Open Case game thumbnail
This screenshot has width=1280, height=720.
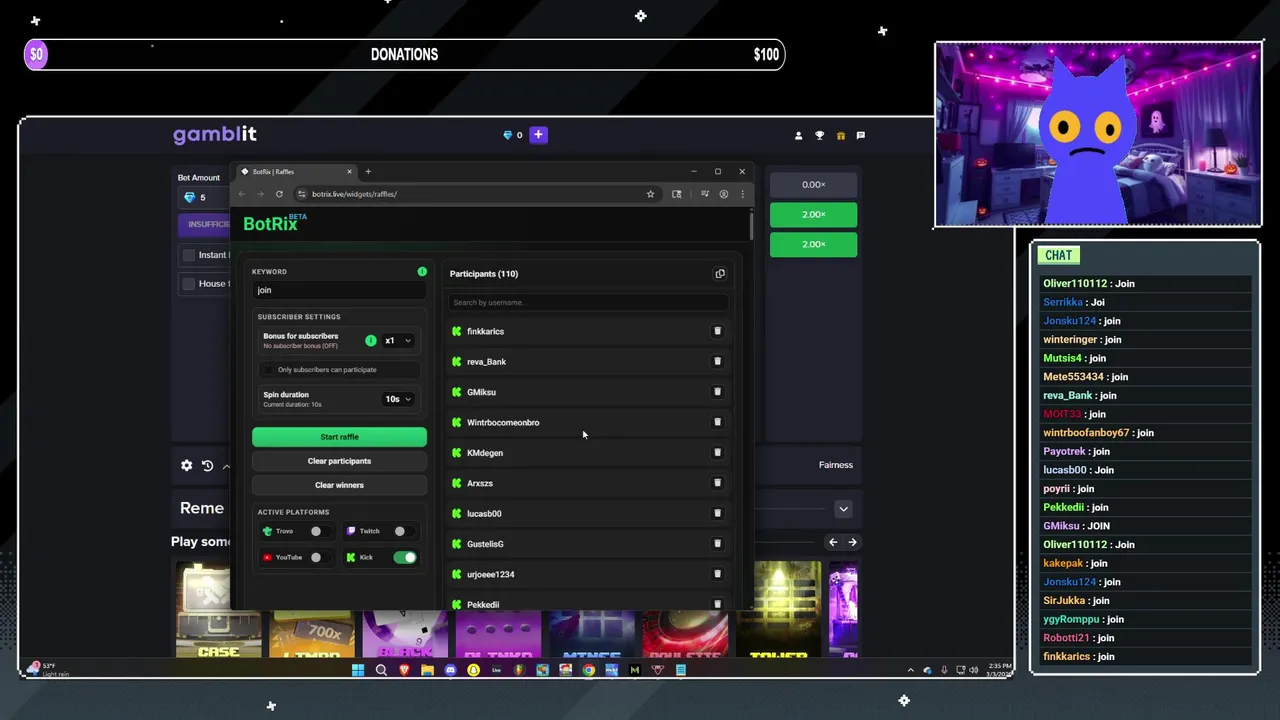click(218, 610)
